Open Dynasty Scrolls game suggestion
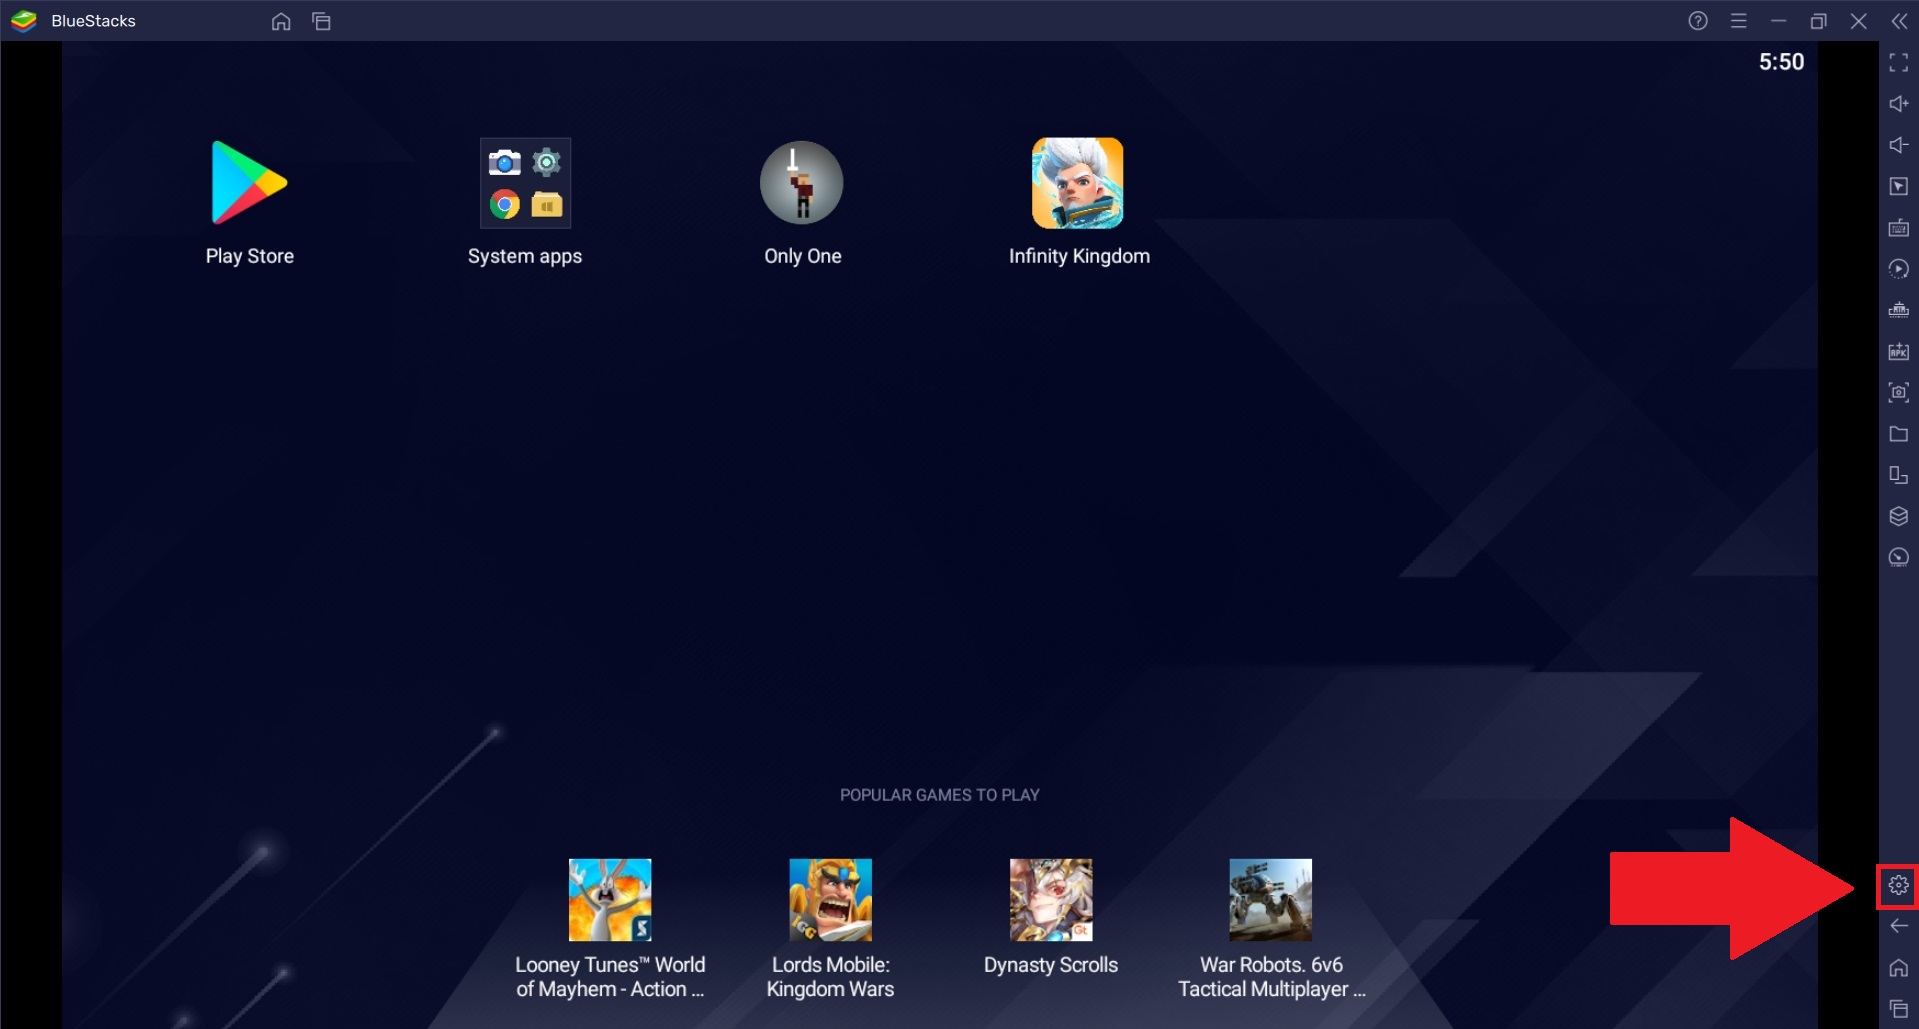Screen dimensions: 1919x1029 pyautogui.click(x=1051, y=900)
